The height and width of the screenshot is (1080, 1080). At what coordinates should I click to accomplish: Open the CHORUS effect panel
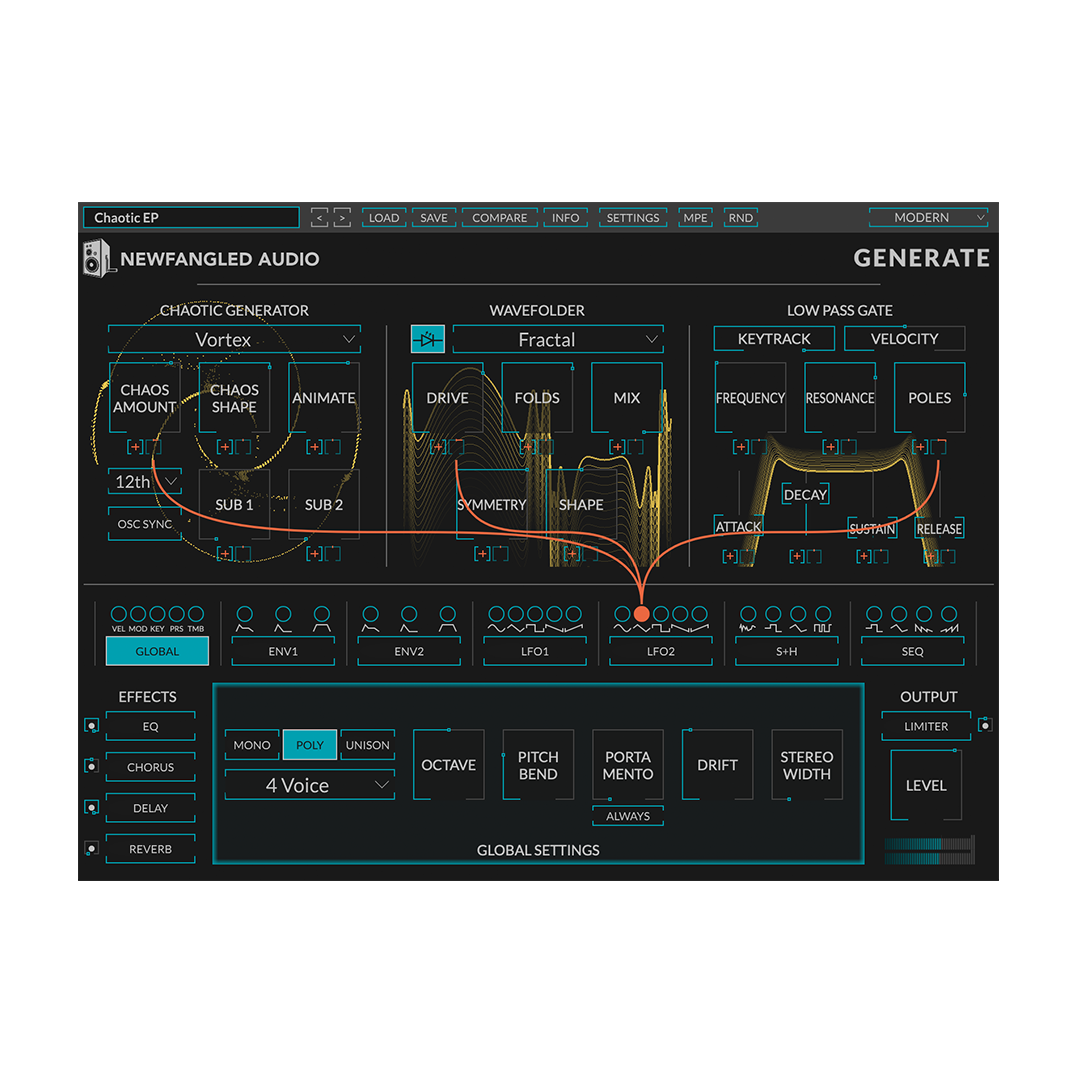pyautogui.click(x=150, y=767)
